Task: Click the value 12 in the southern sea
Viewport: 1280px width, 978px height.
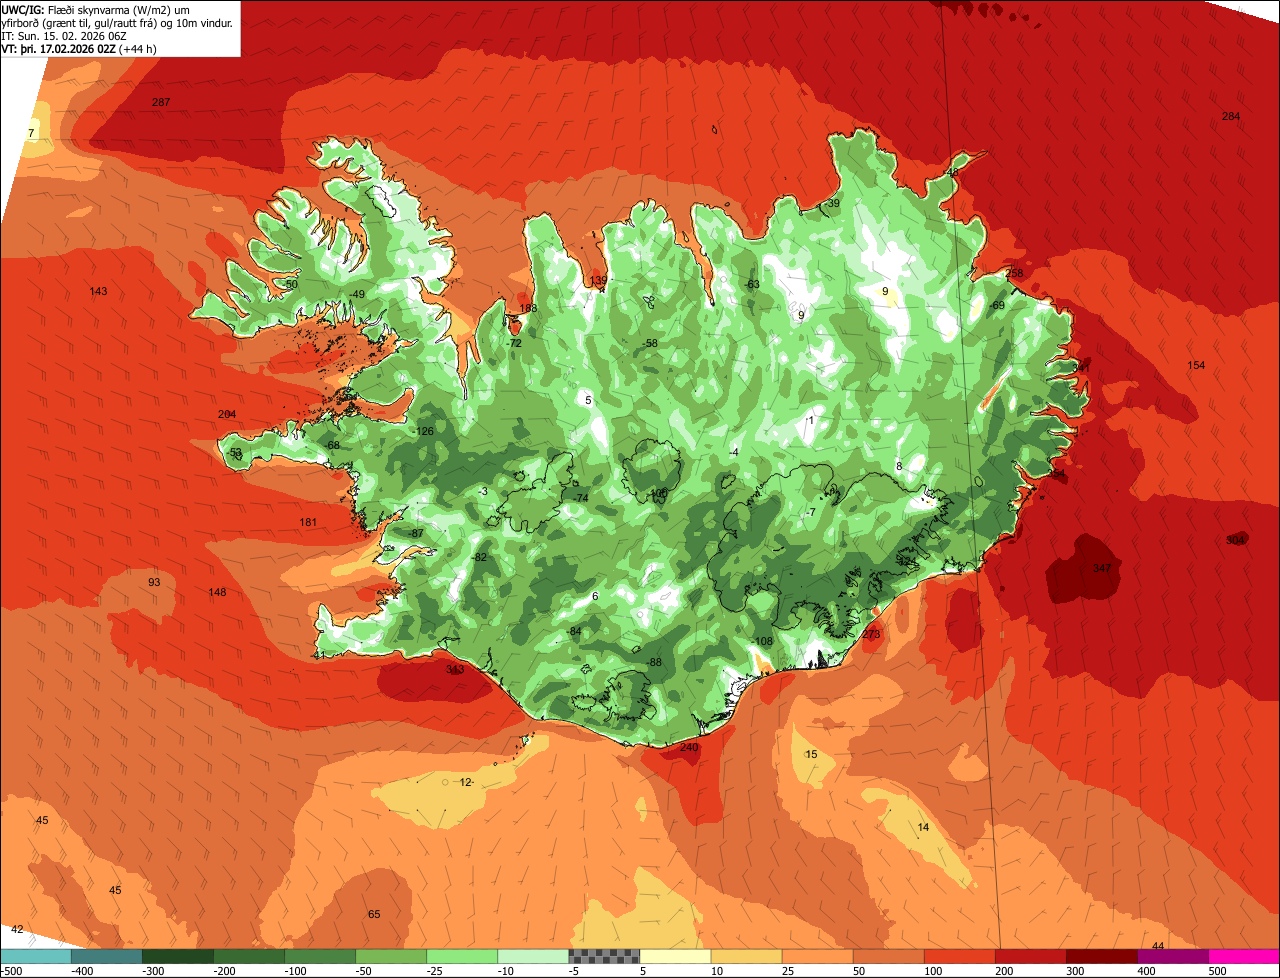Action: (465, 782)
